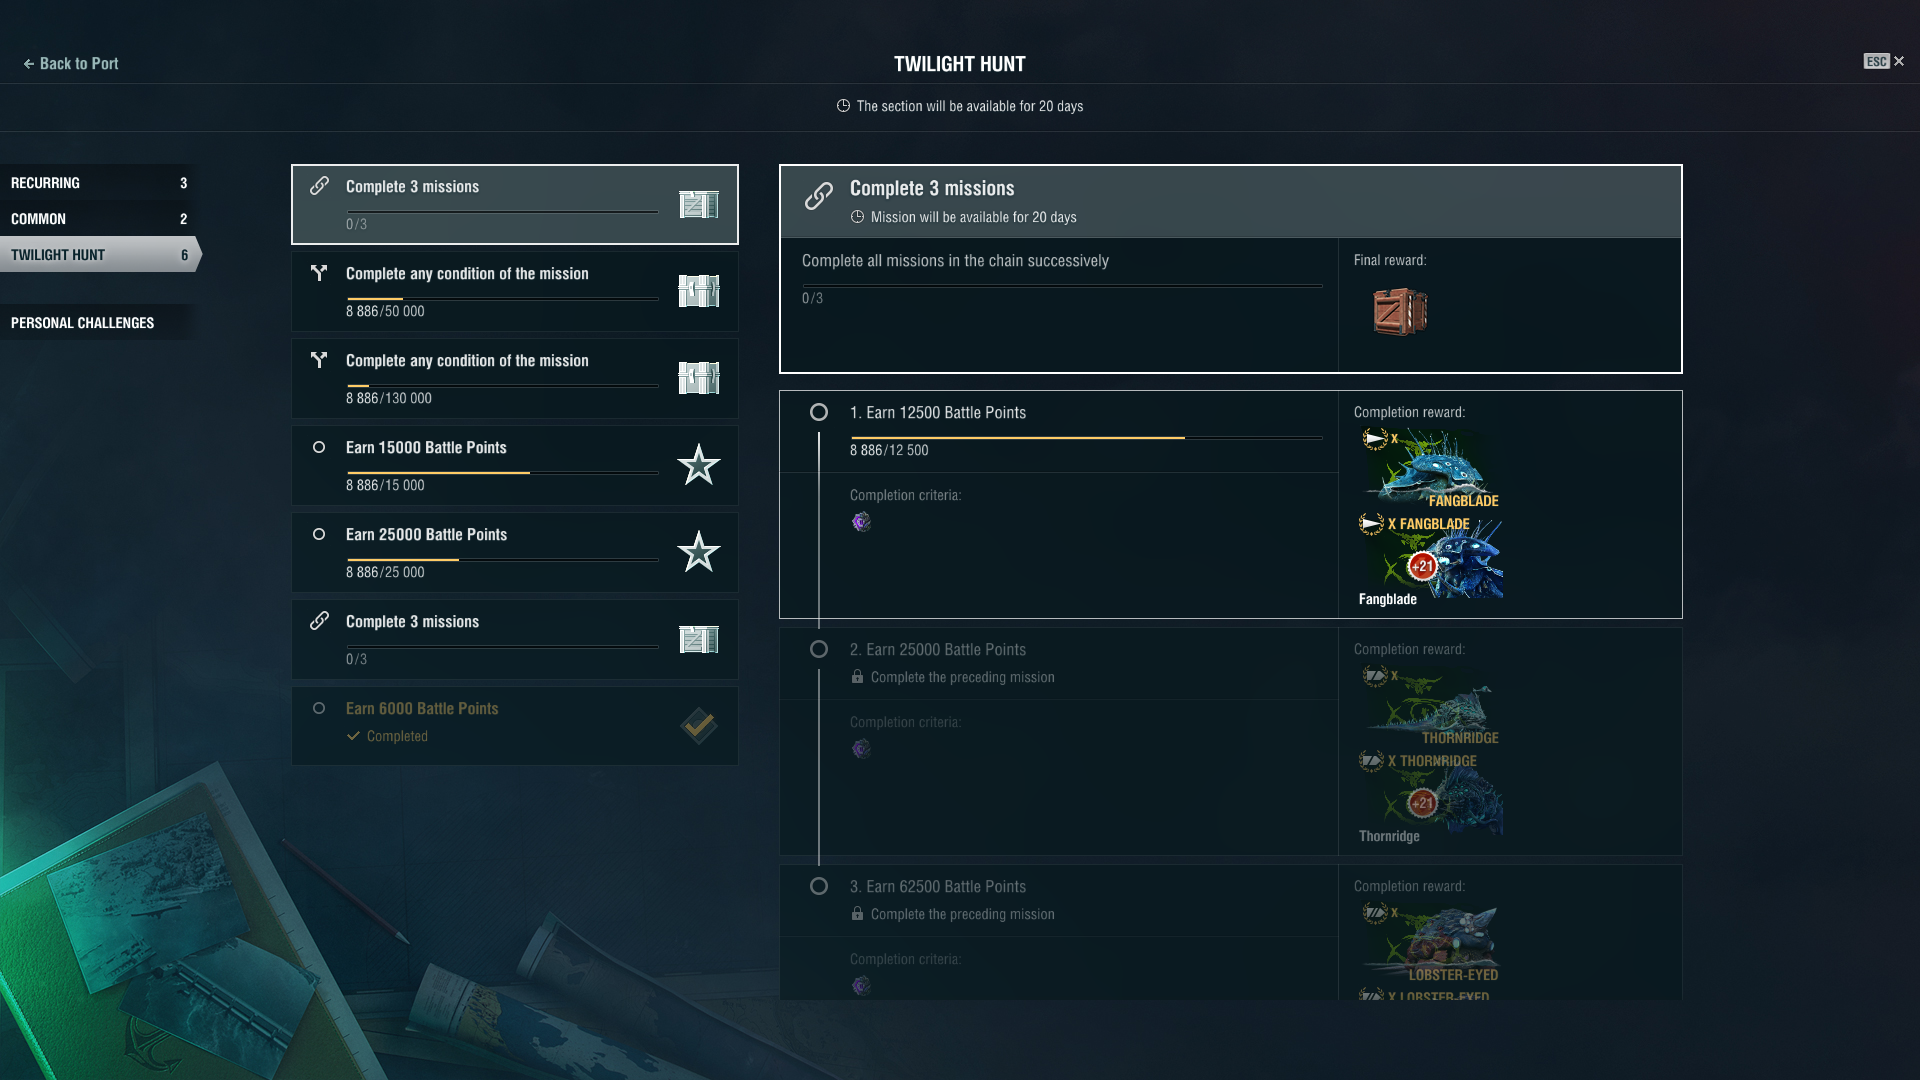This screenshot has height=1080, width=1920.
Task: Select the radio circle for 3. Earn 62500 Battle Points
Action: tap(819, 886)
